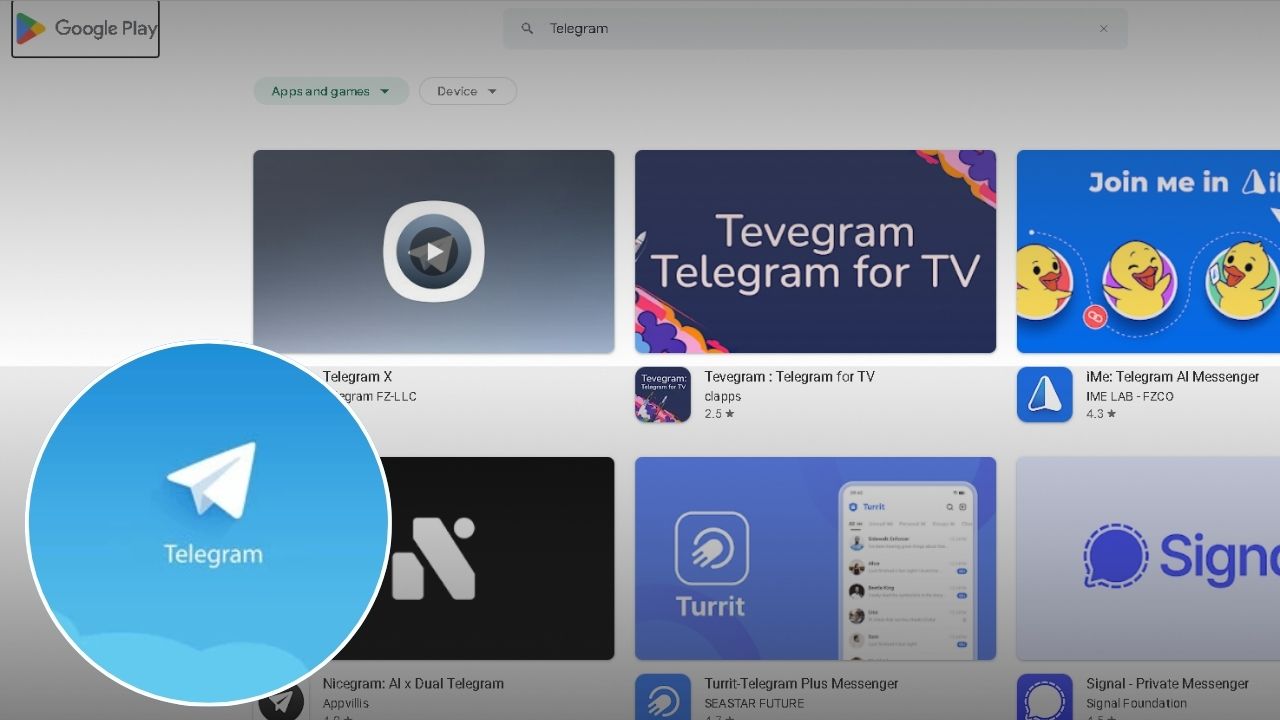1280x720 pixels.
Task: Play the Telegram X preview video
Action: [433, 252]
